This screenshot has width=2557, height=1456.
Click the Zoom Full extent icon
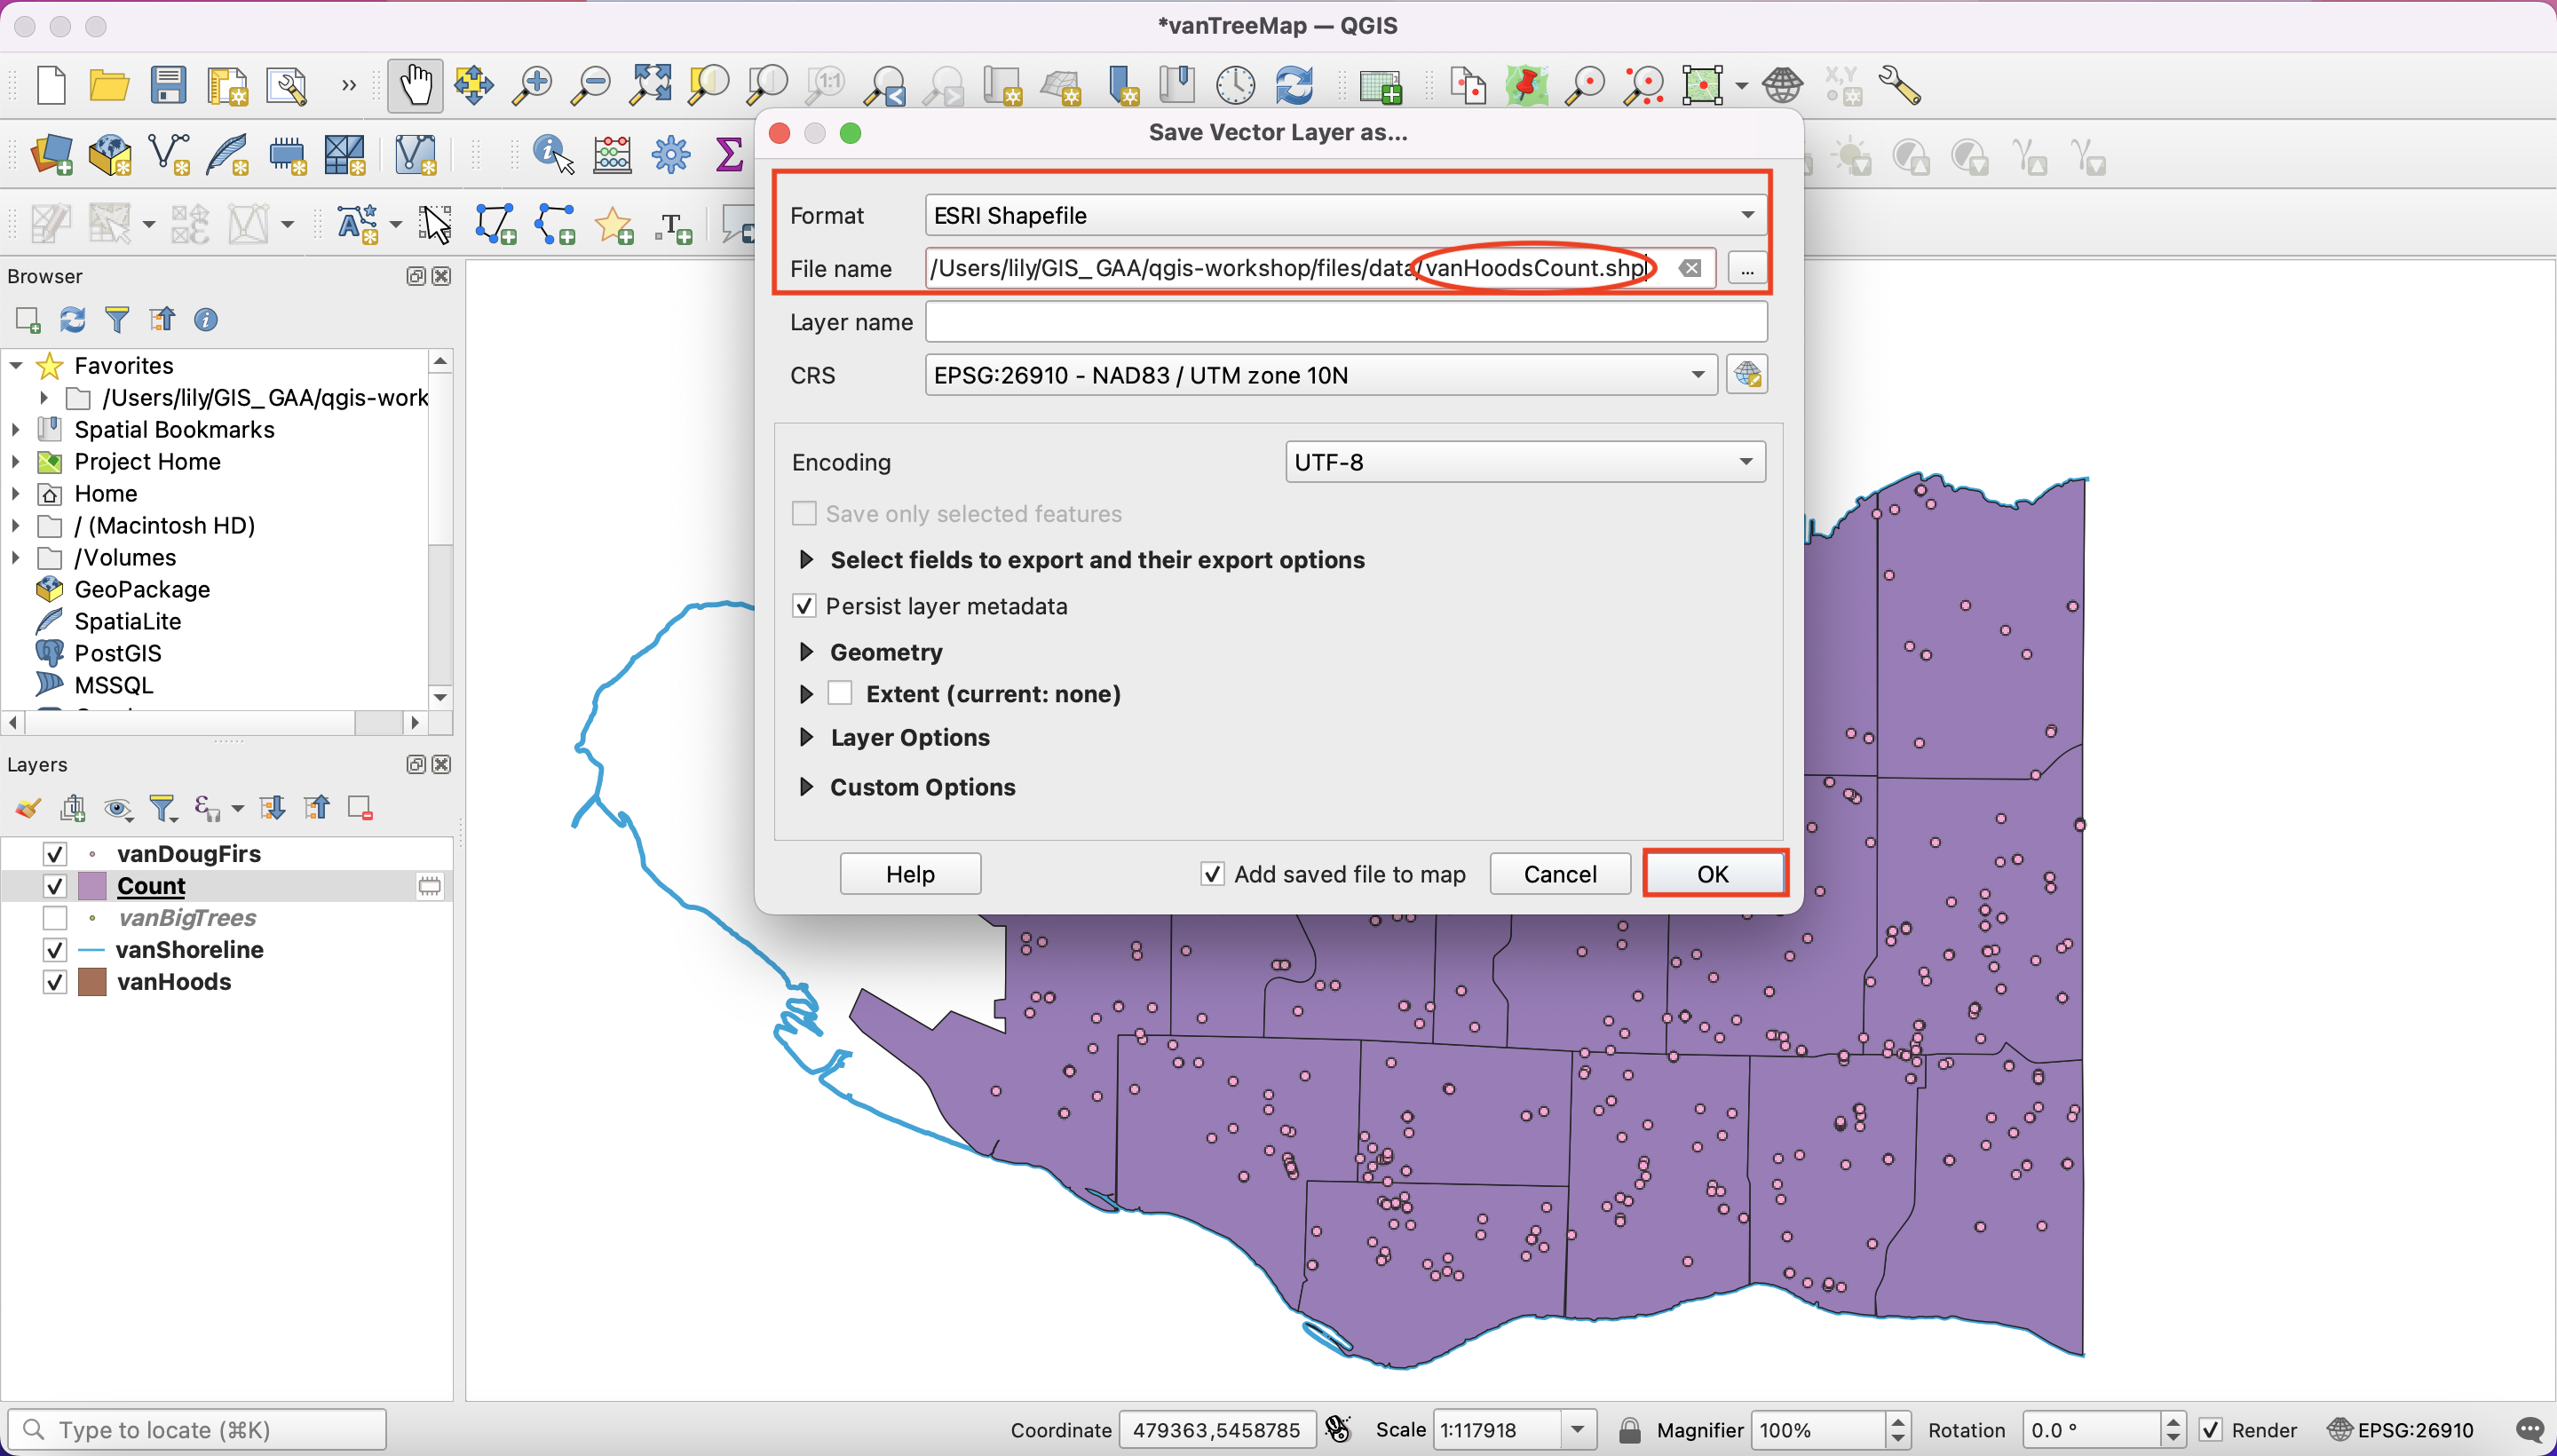[x=650, y=86]
